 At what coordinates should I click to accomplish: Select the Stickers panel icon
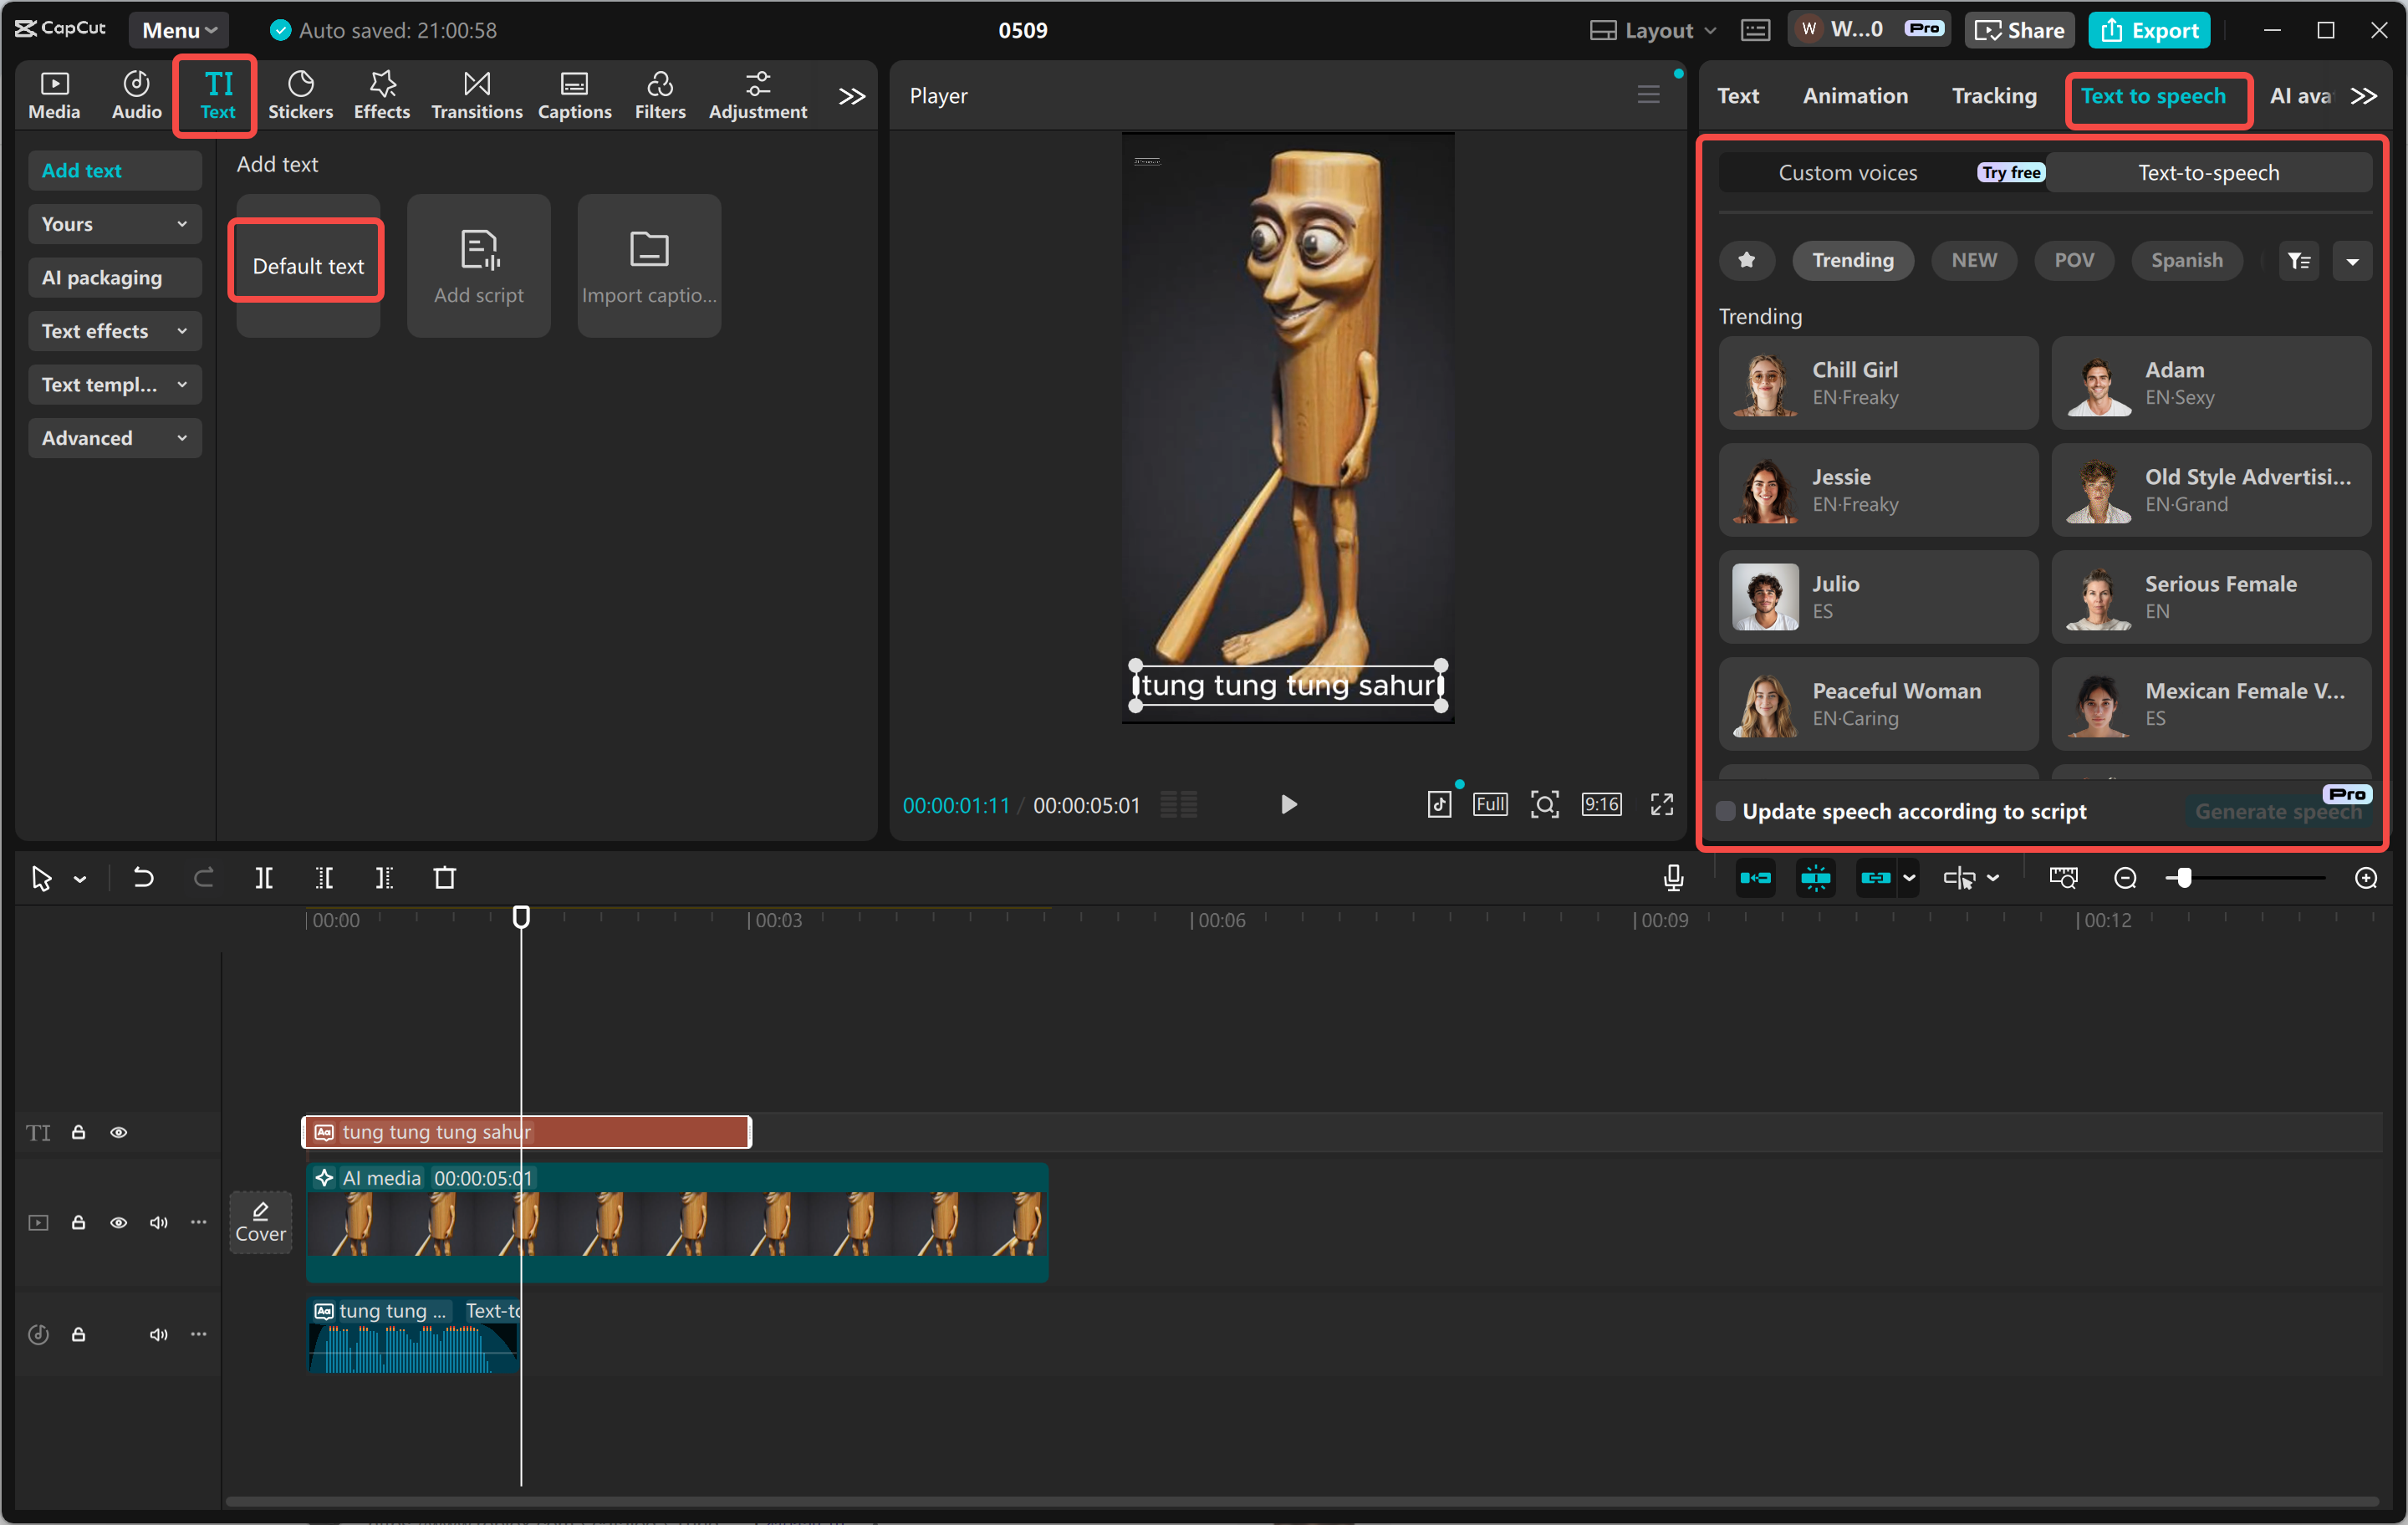pos(300,94)
